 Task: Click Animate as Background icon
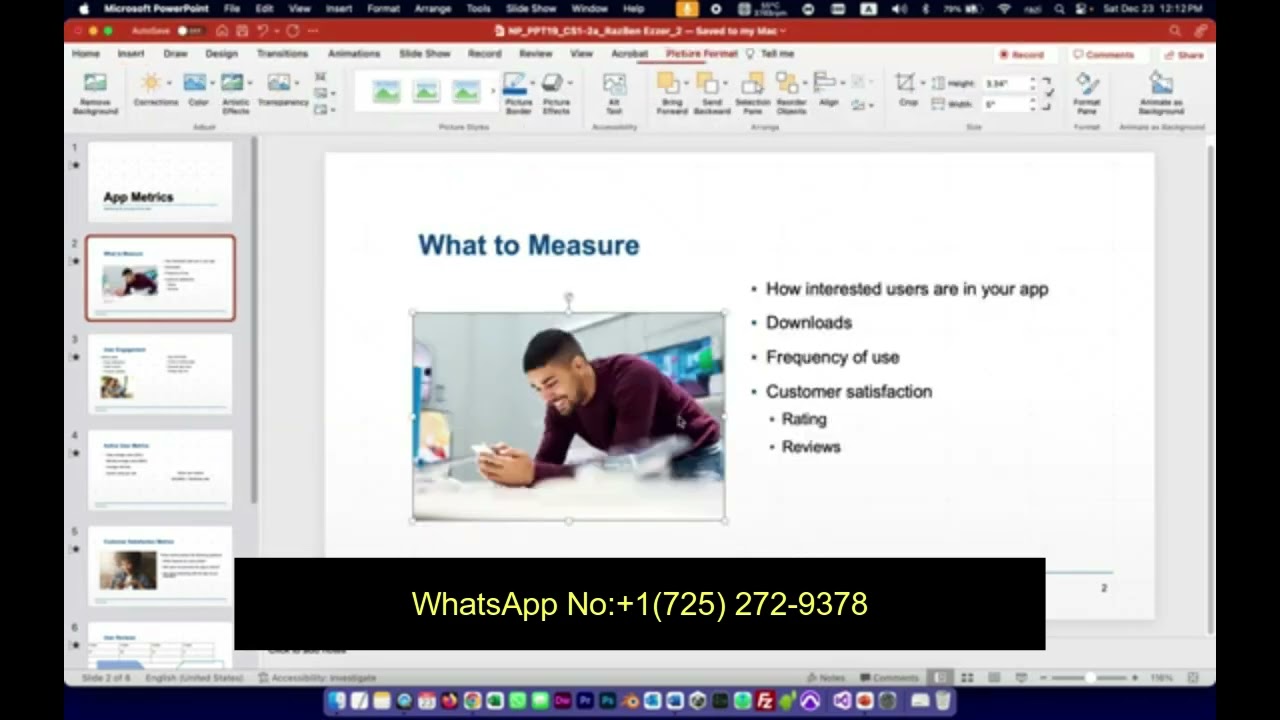point(1161,84)
